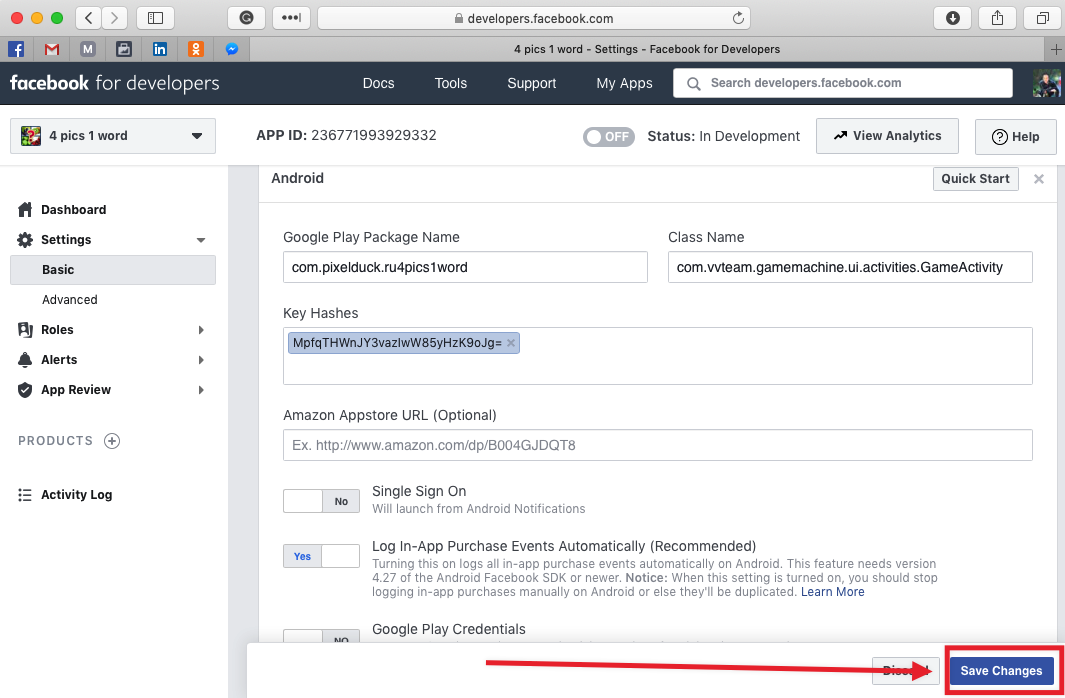Click the APP ID number
Image resolution: width=1065 pixels, height=698 pixels.
[x=374, y=135]
